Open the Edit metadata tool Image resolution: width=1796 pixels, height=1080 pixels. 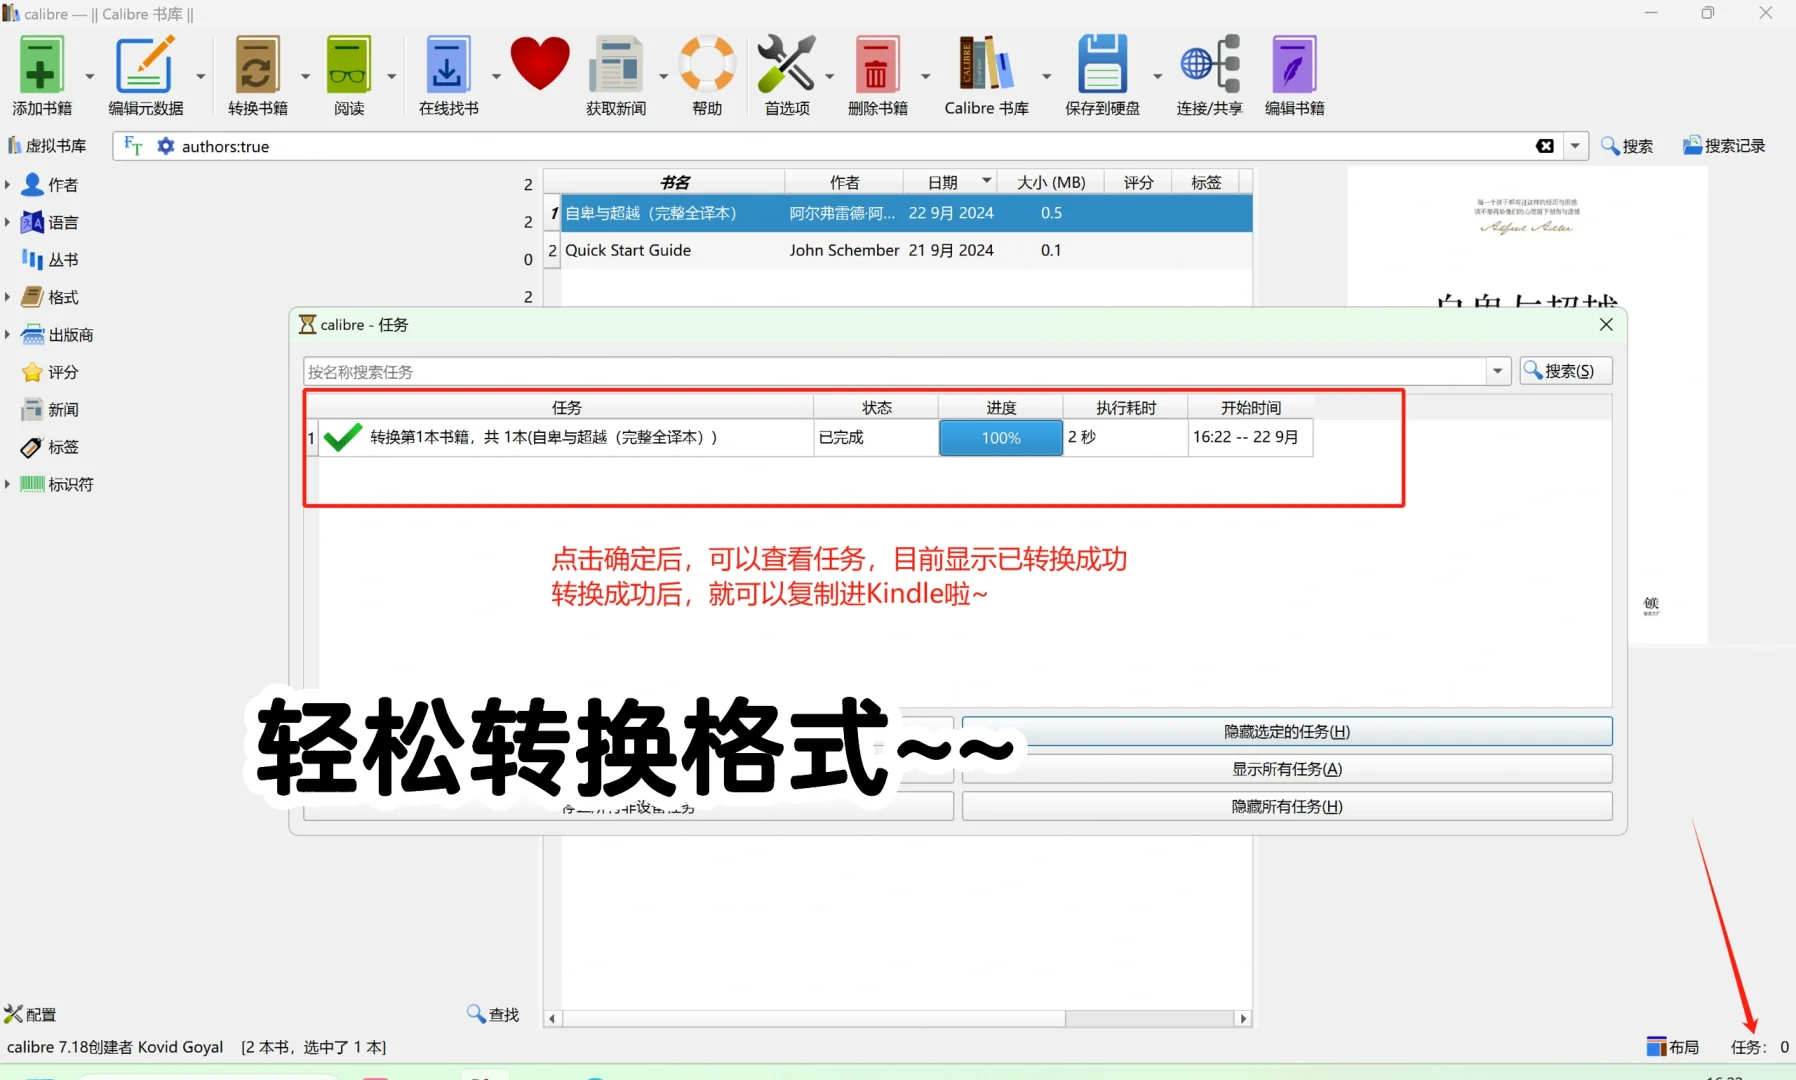point(145,65)
